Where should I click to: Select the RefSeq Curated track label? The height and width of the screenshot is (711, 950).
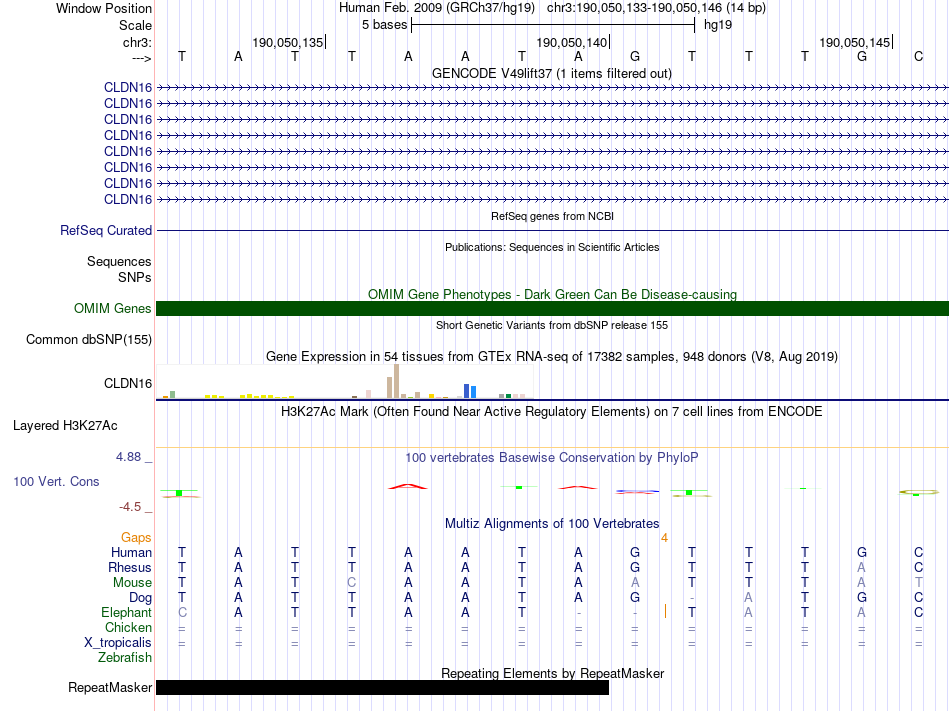click(x=106, y=231)
